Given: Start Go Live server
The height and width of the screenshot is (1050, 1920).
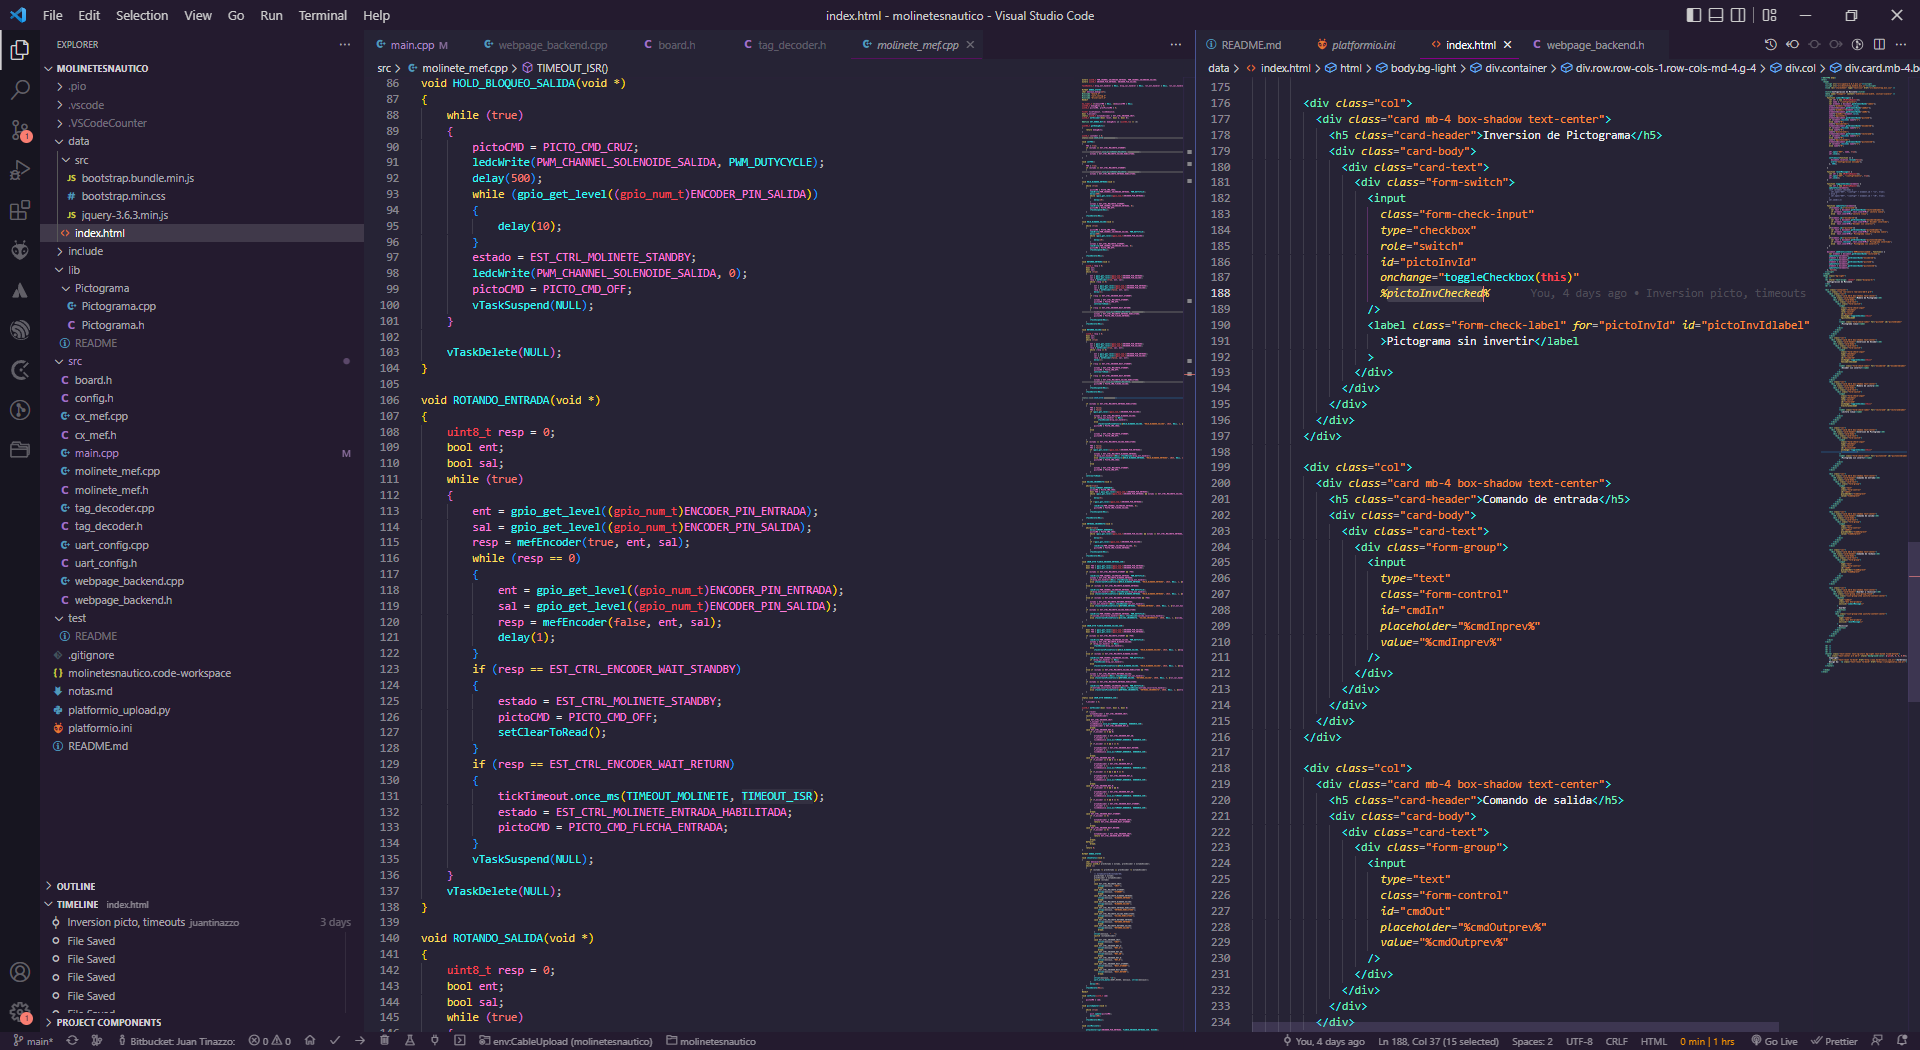Looking at the screenshot, I should (1774, 1041).
